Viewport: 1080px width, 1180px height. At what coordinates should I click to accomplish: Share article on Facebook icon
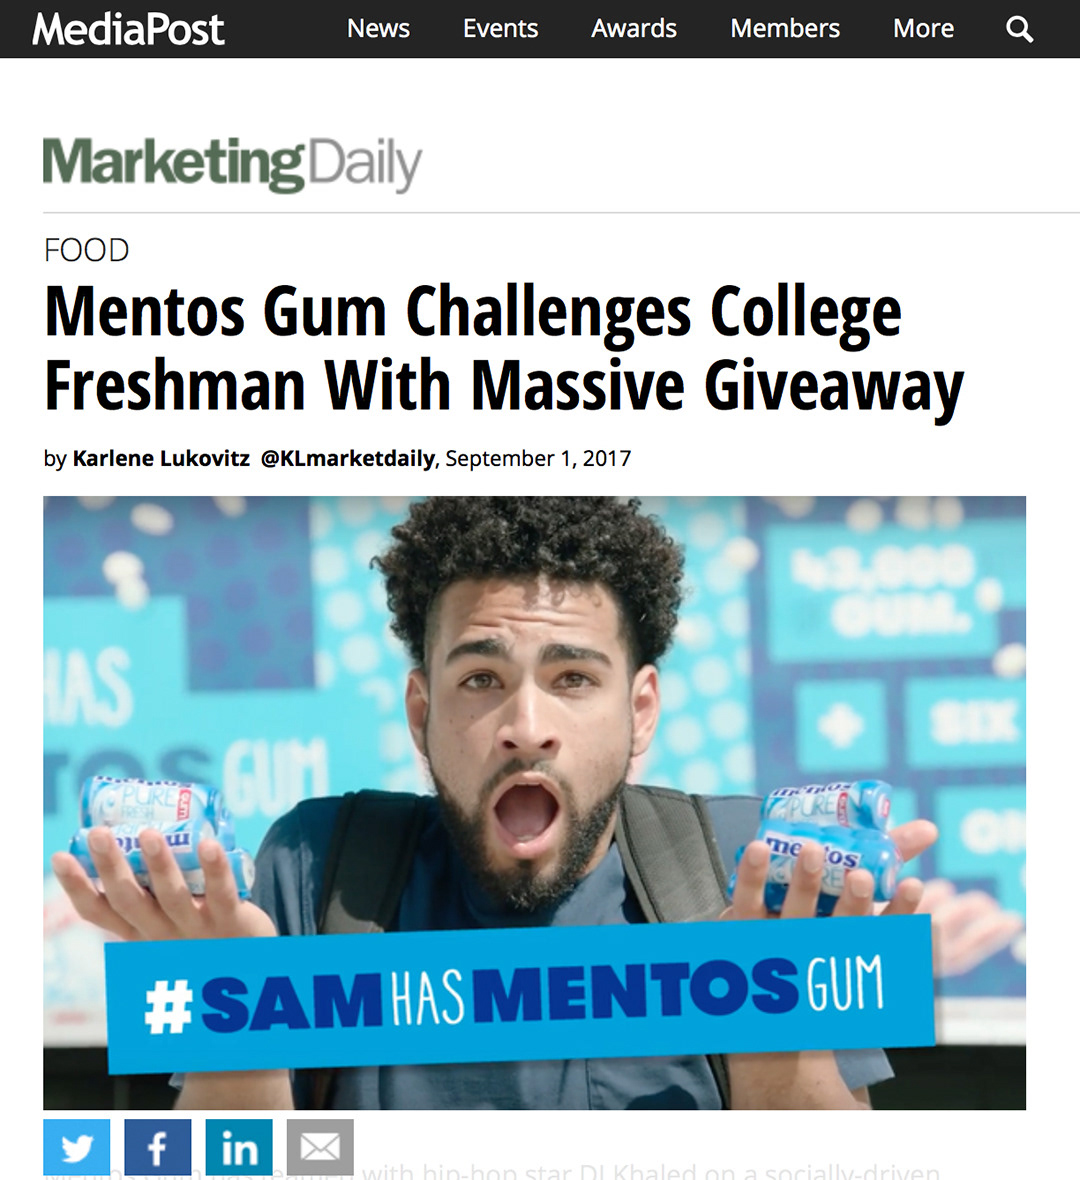coord(157,1147)
